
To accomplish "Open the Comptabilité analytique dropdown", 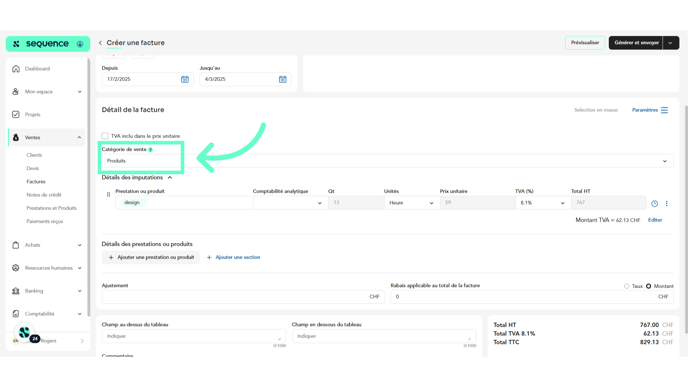I will [x=290, y=203].
